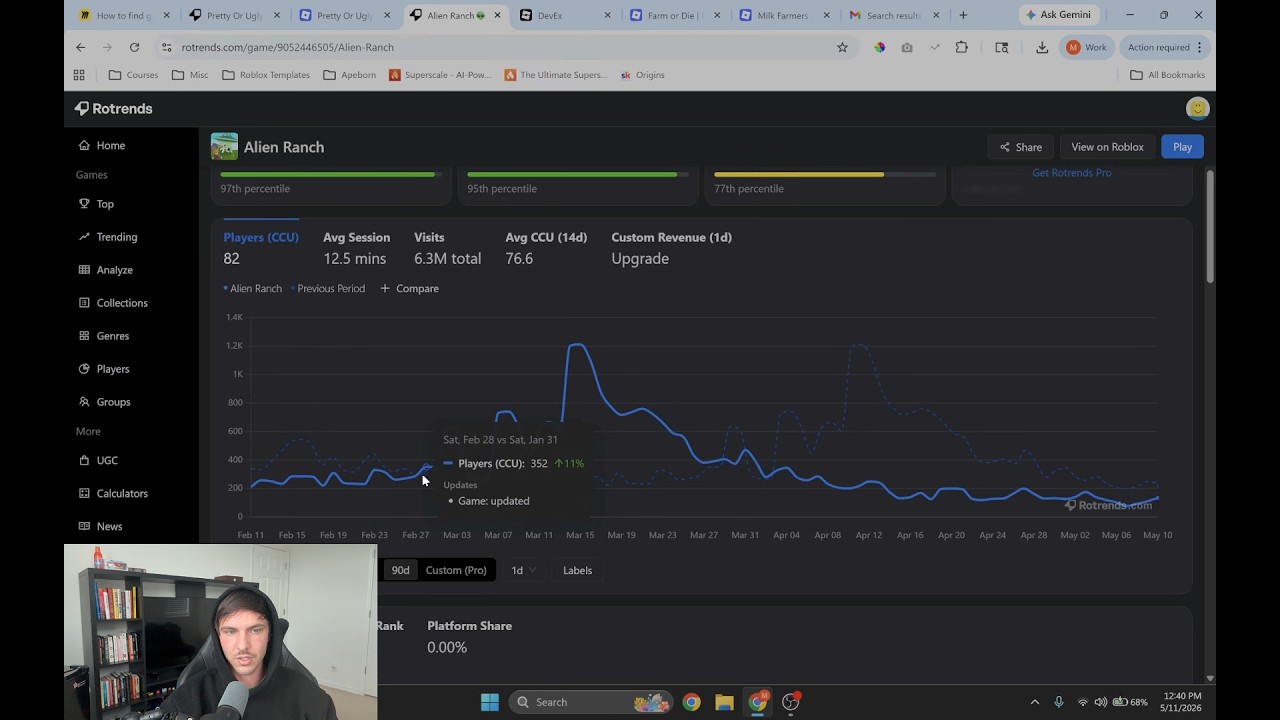
Task: Open the Courses bookmark folder
Action: coord(133,75)
